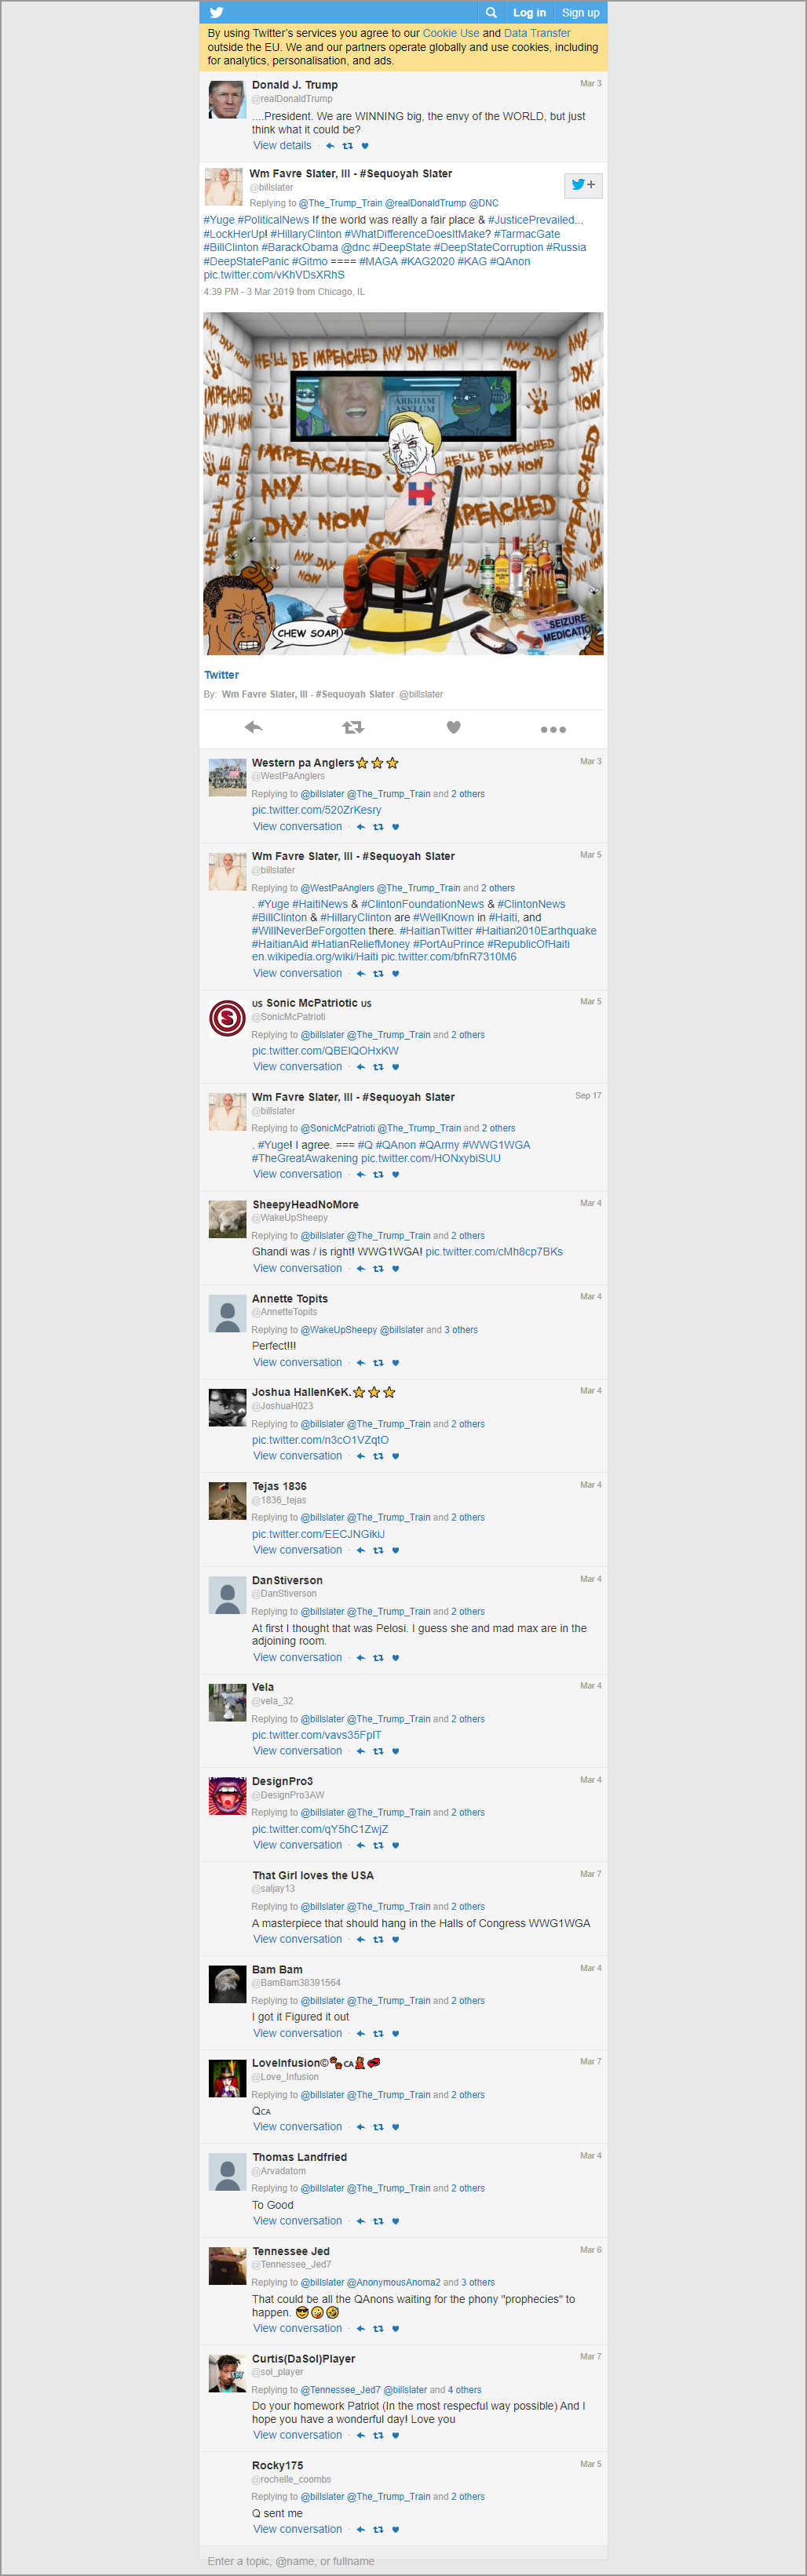Retweet the main tweet using large icon
The width and height of the screenshot is (807, 2576).
click(x=353, y=727)
